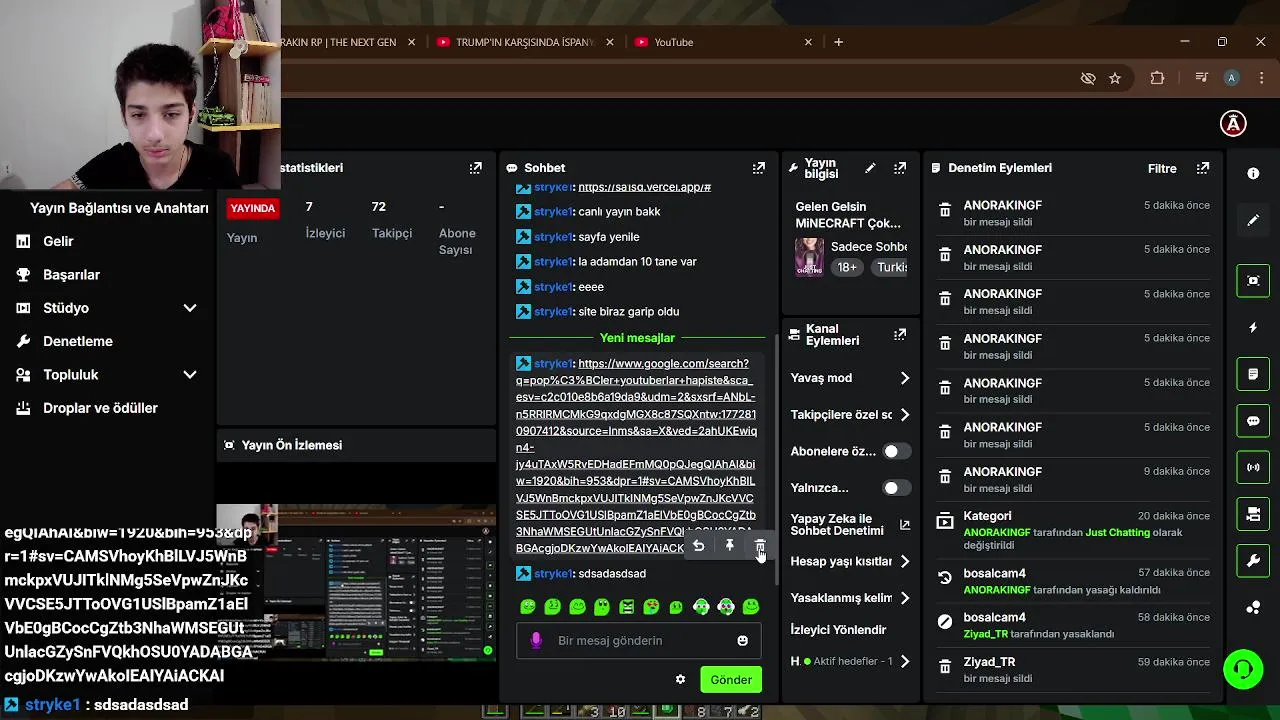The width and height of the screenshot is (1280, 720).
Task: Open the emoji picker in message box
Action: click(x=742, y=641)
